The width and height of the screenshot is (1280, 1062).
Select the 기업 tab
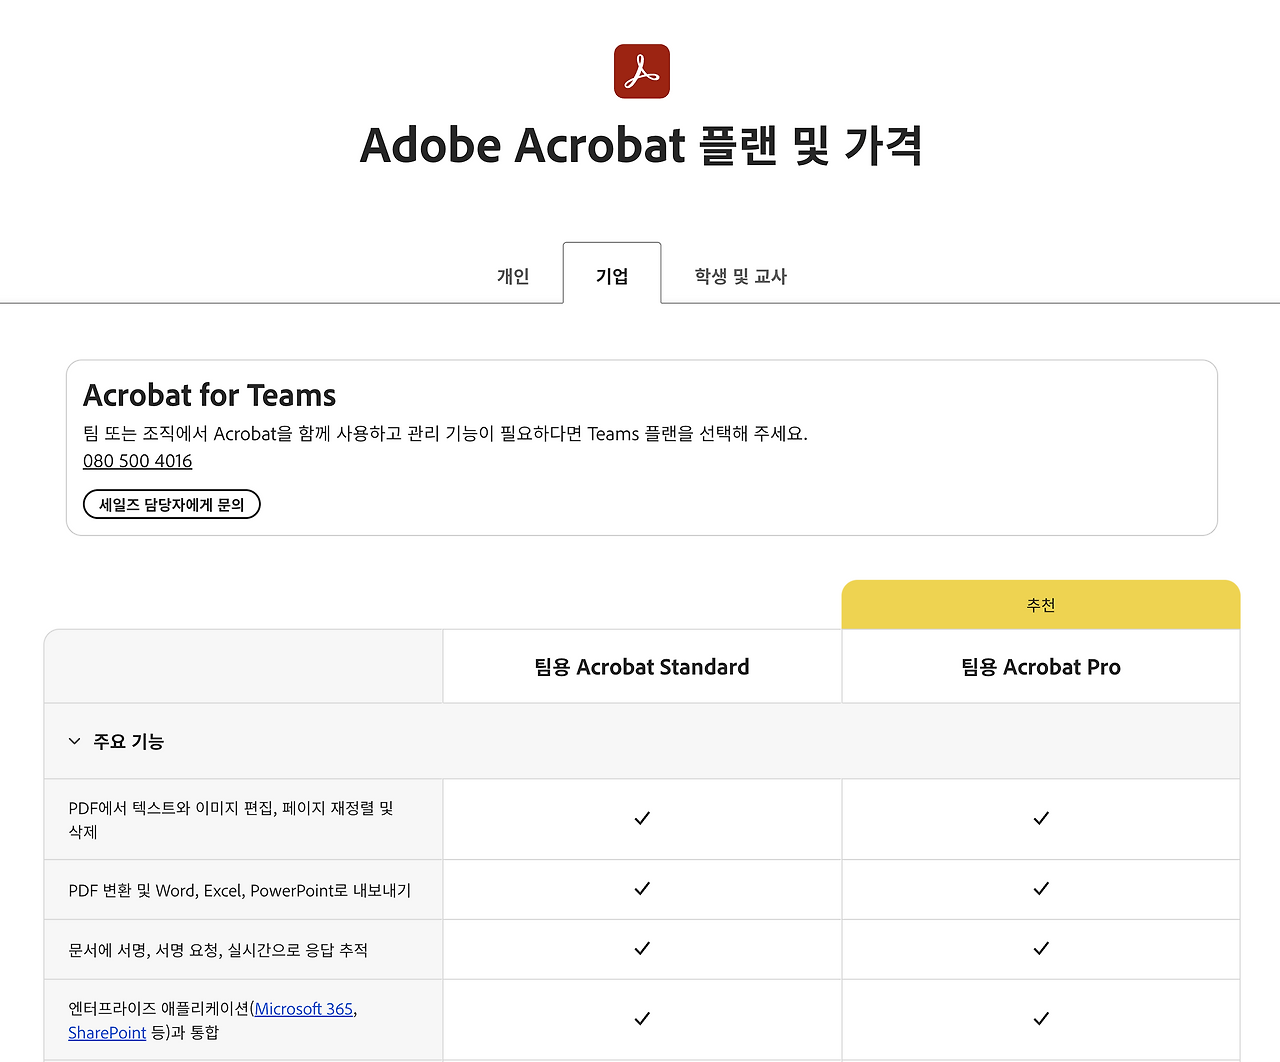(612, 275)
